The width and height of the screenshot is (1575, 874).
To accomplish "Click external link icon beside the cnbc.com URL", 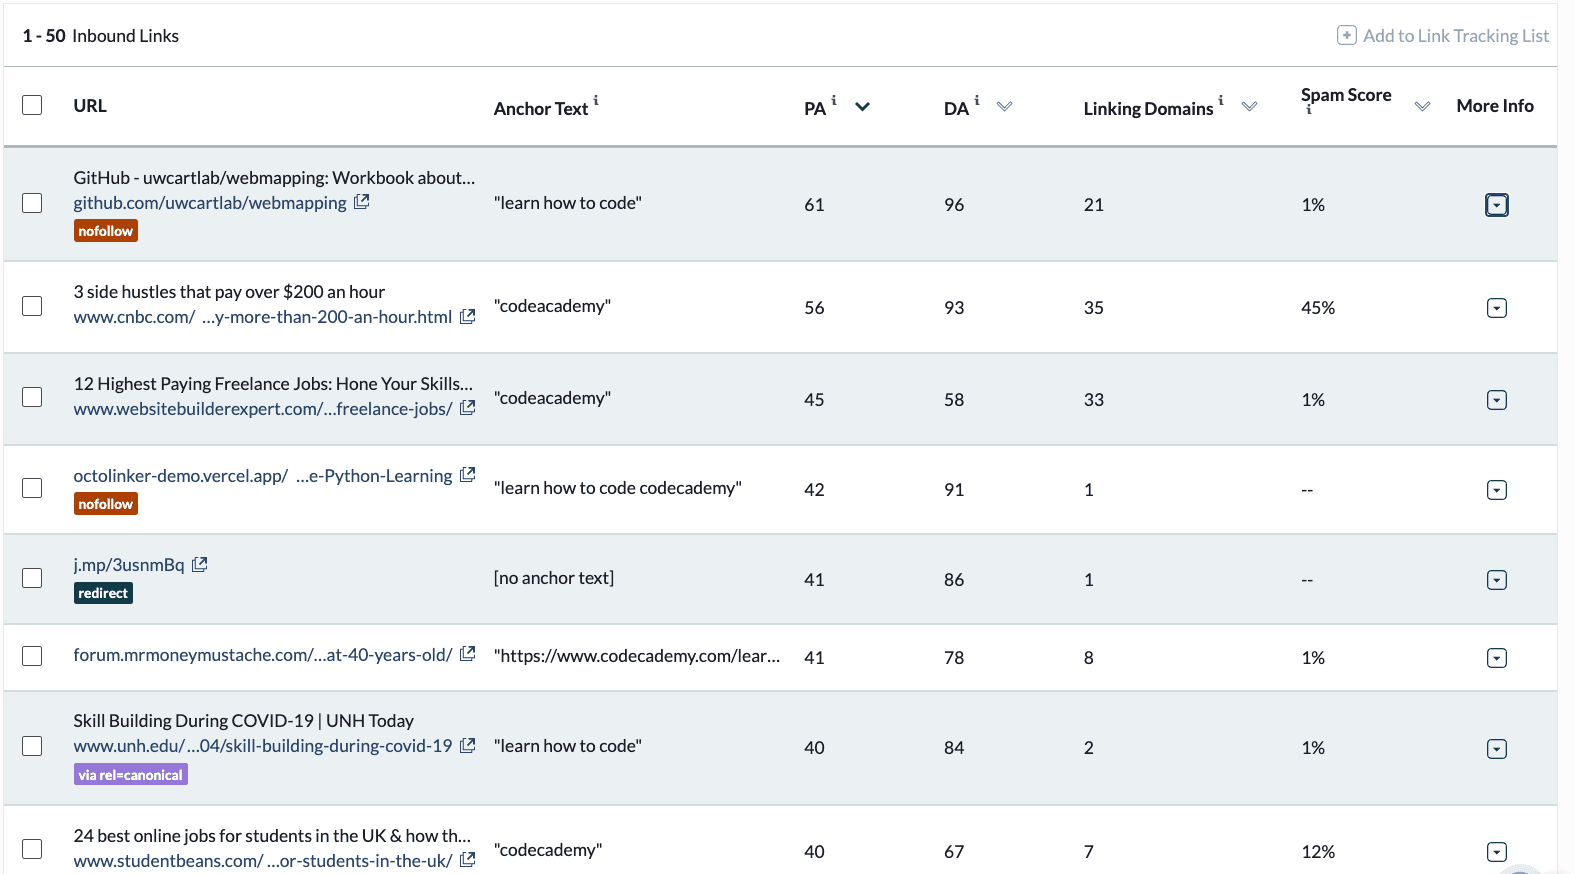I will tap(467, 317).
